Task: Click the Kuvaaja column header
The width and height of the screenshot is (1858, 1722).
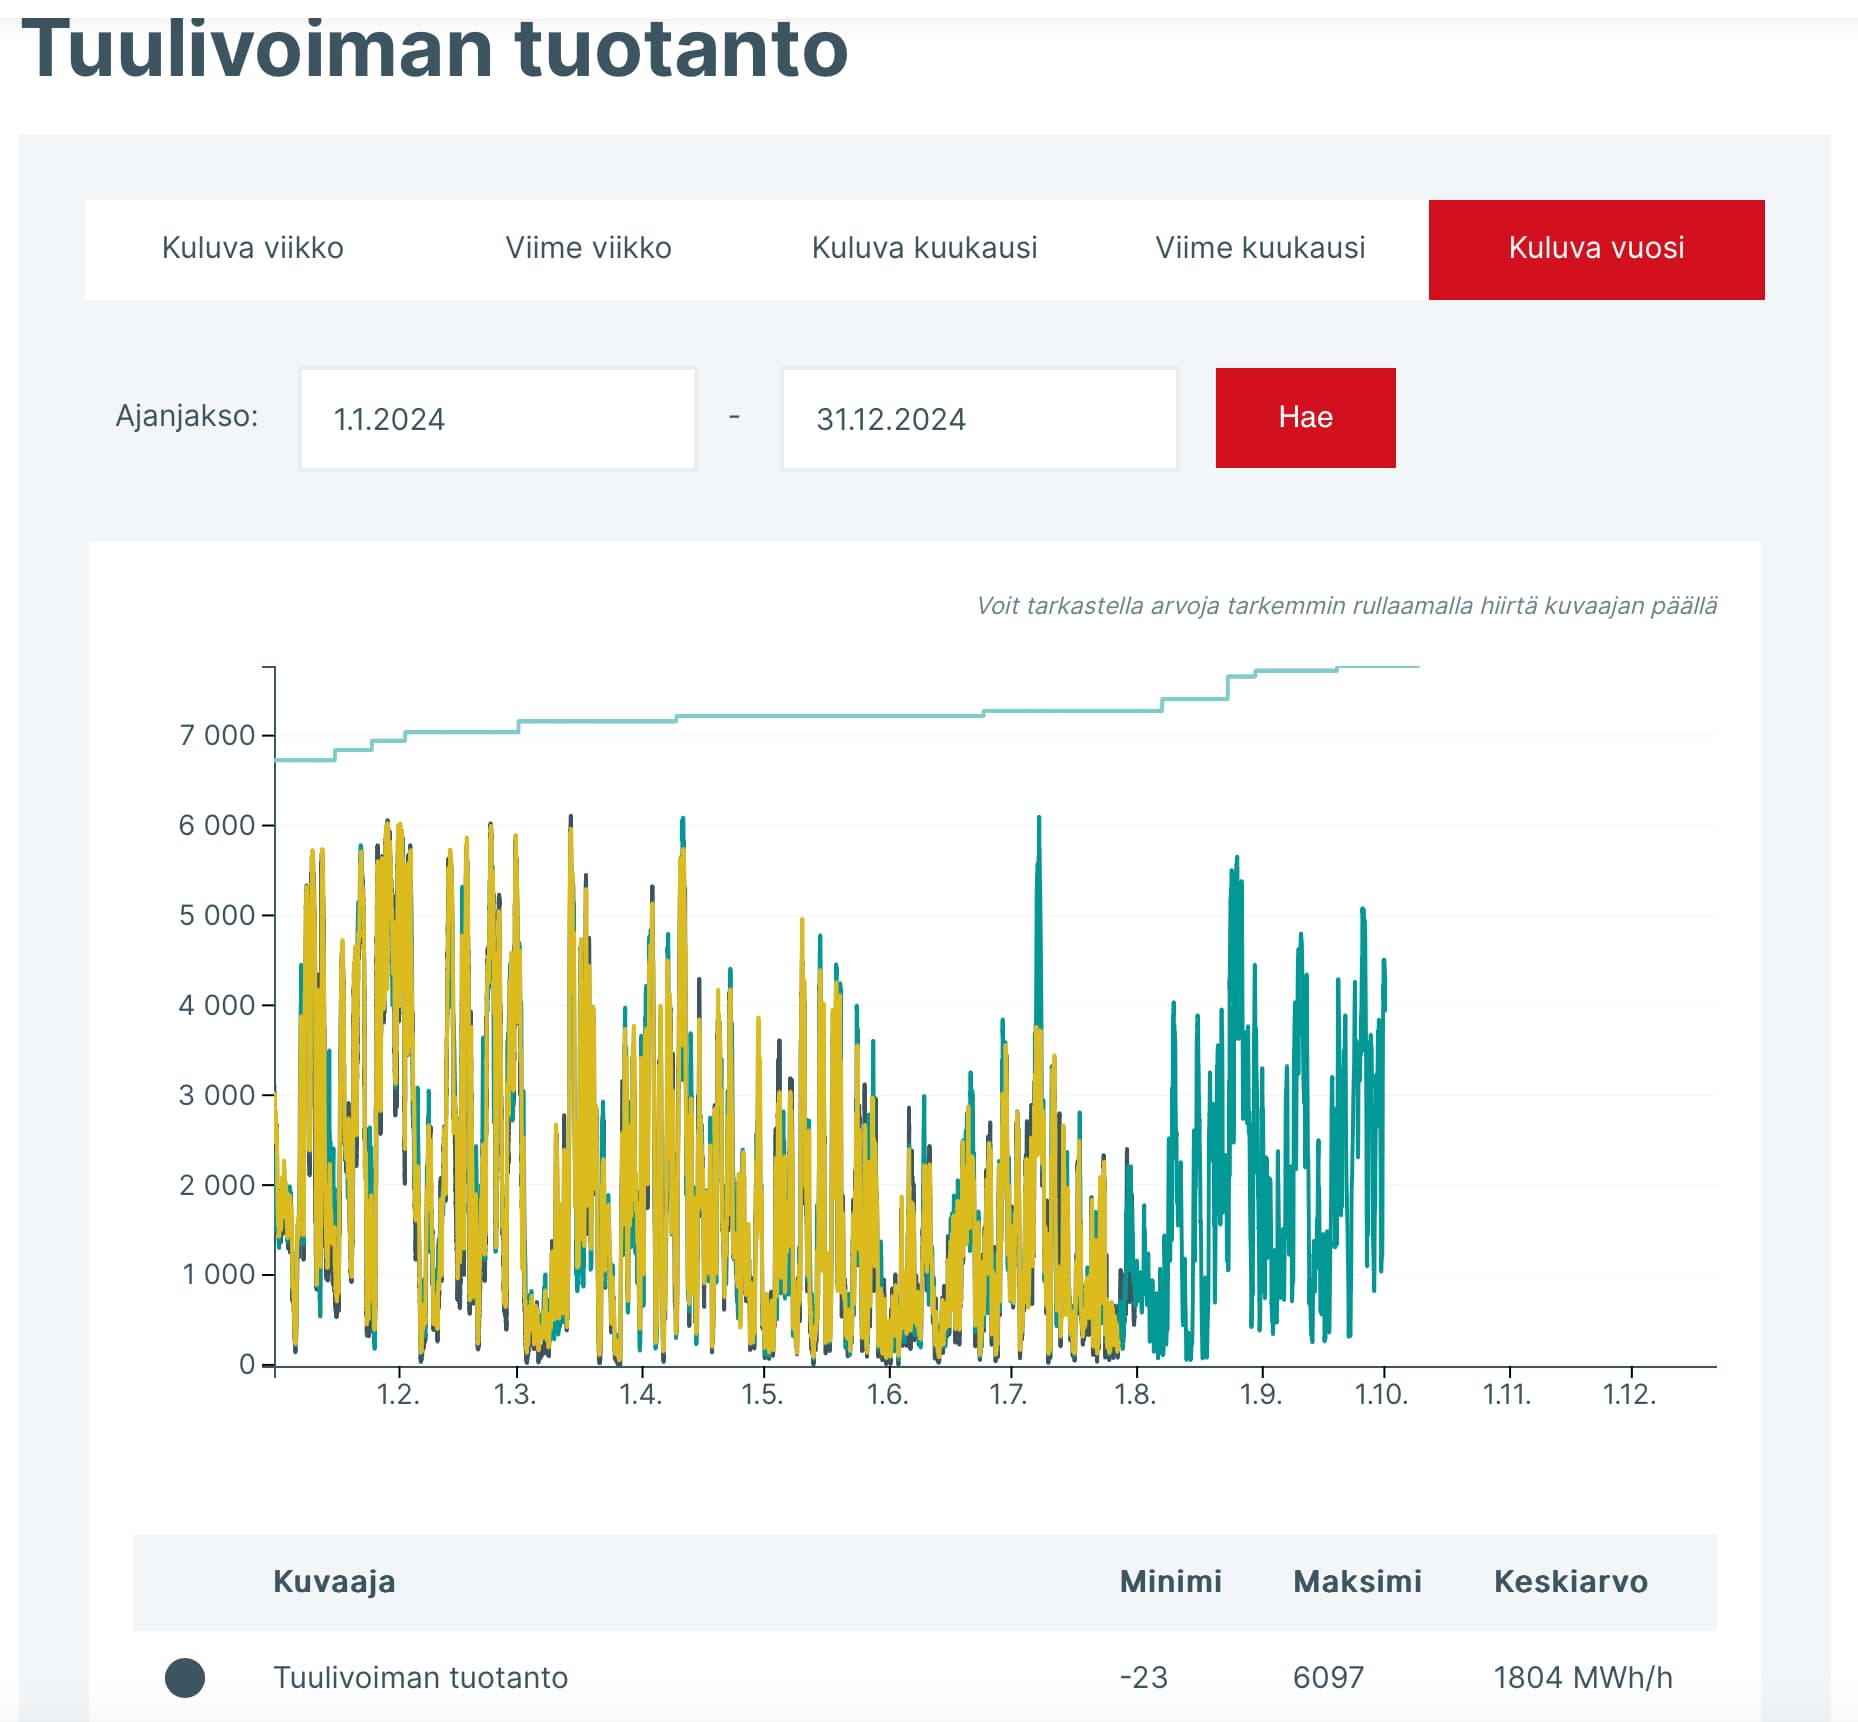Action: 334,1581
